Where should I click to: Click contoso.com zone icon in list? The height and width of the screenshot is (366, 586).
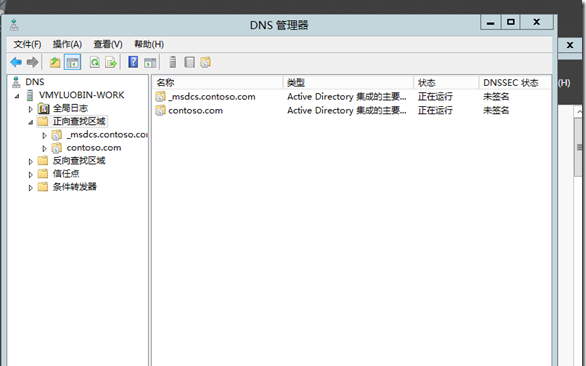(x=160, y=111)
